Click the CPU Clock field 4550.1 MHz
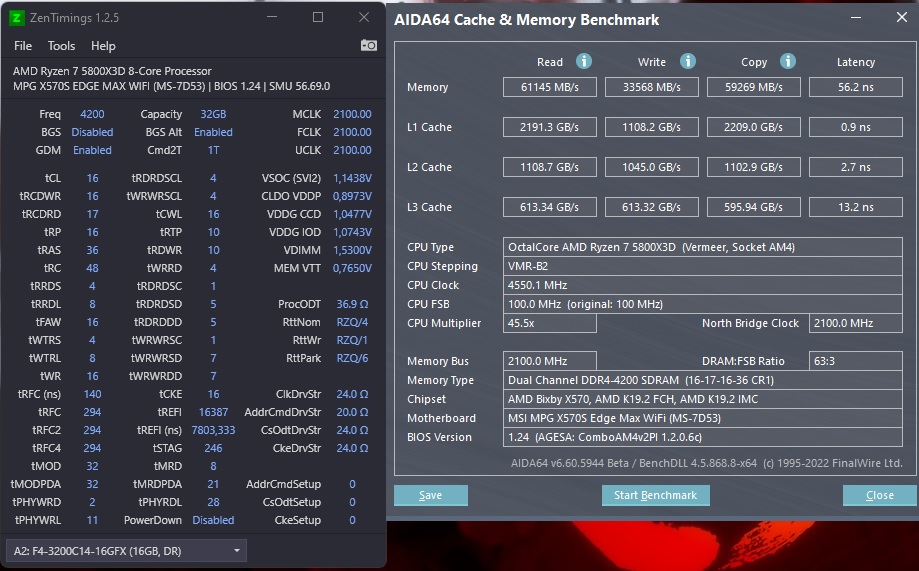The width and height of the screenshot is (919, 571). click(703, 286)
